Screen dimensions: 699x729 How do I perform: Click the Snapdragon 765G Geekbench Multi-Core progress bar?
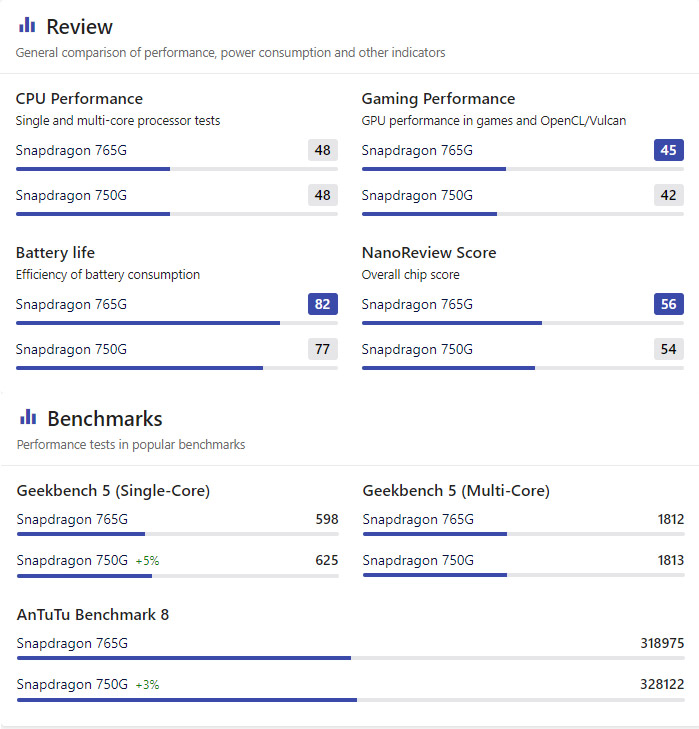tap(524, 534)
